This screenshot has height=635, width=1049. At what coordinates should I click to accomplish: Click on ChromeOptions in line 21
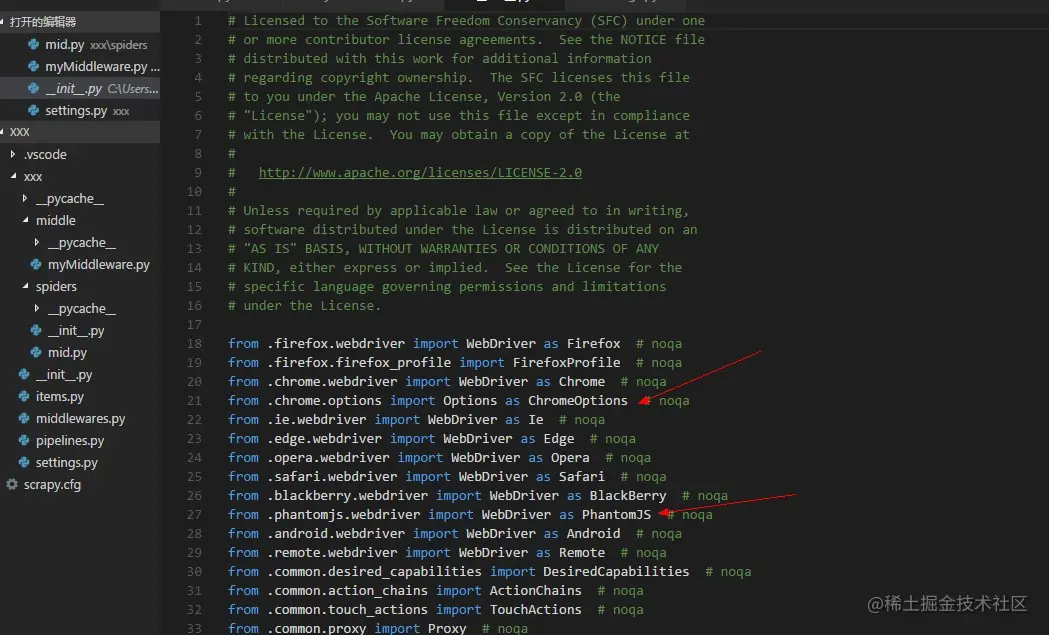pos(577,401)
